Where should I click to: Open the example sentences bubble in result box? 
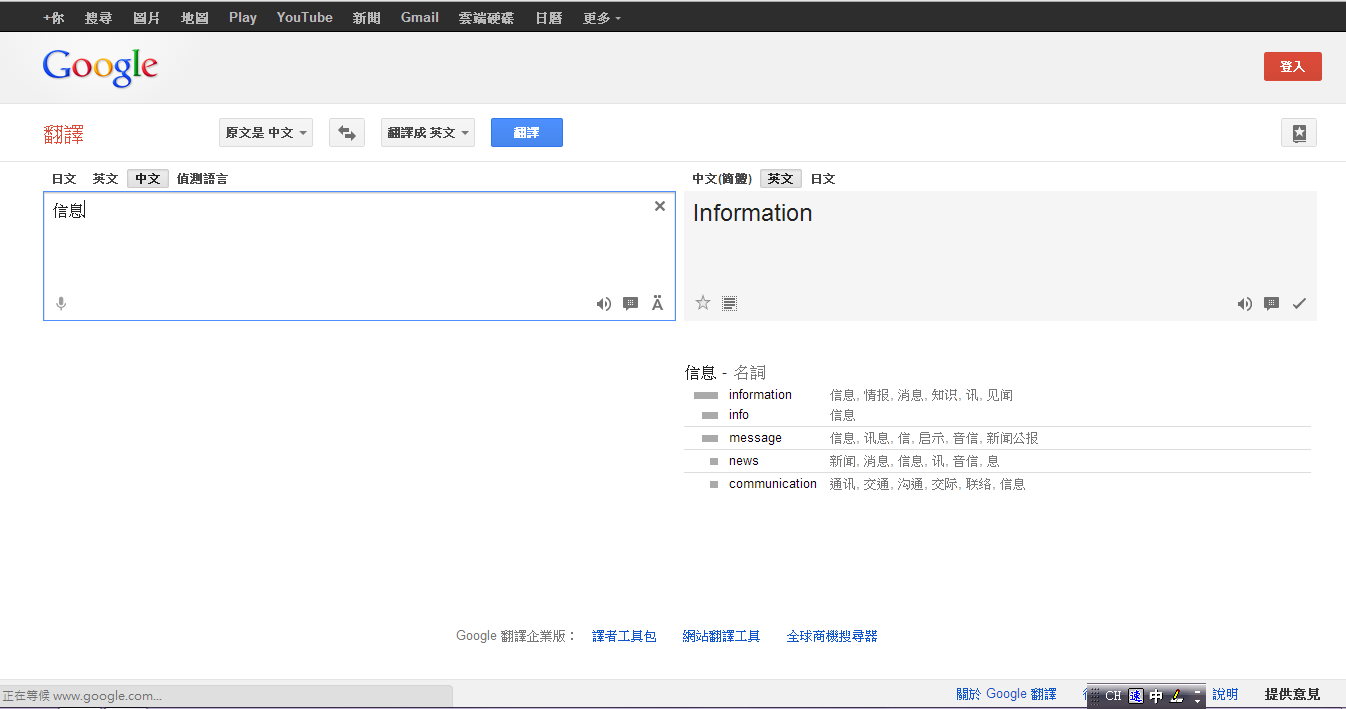click(1271, 304)
